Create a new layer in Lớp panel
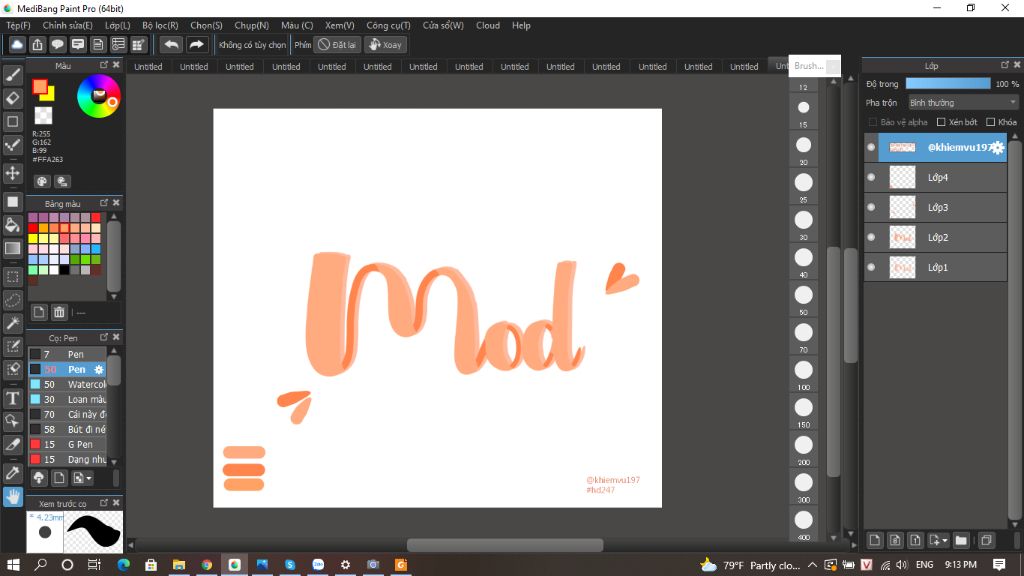This screenshot has height=576, width=1024. tap(874, 540)
